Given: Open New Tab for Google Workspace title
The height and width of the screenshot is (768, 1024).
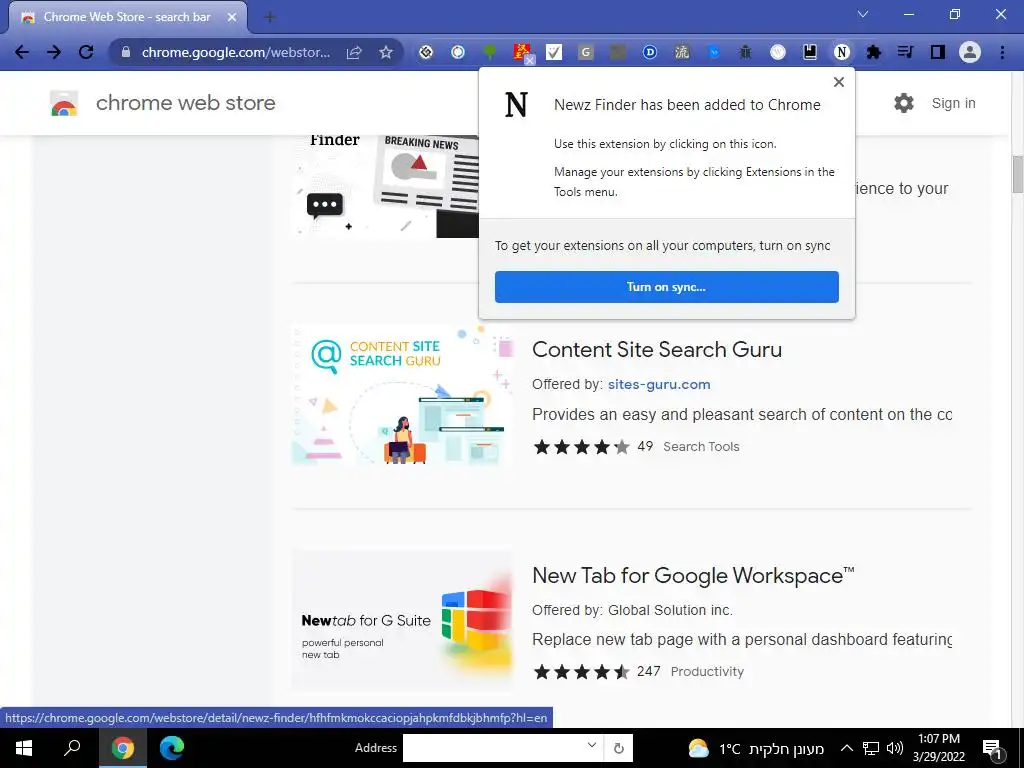Looking at the screenshot, I should coord(693,575).
